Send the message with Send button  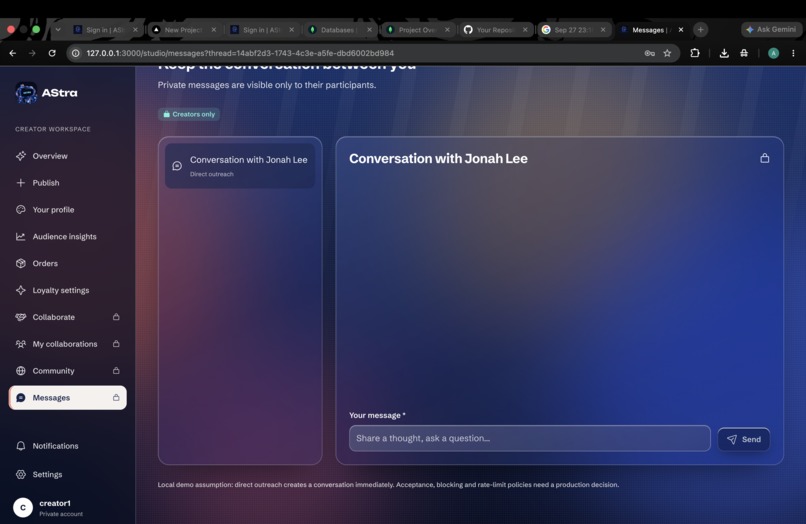744,439
